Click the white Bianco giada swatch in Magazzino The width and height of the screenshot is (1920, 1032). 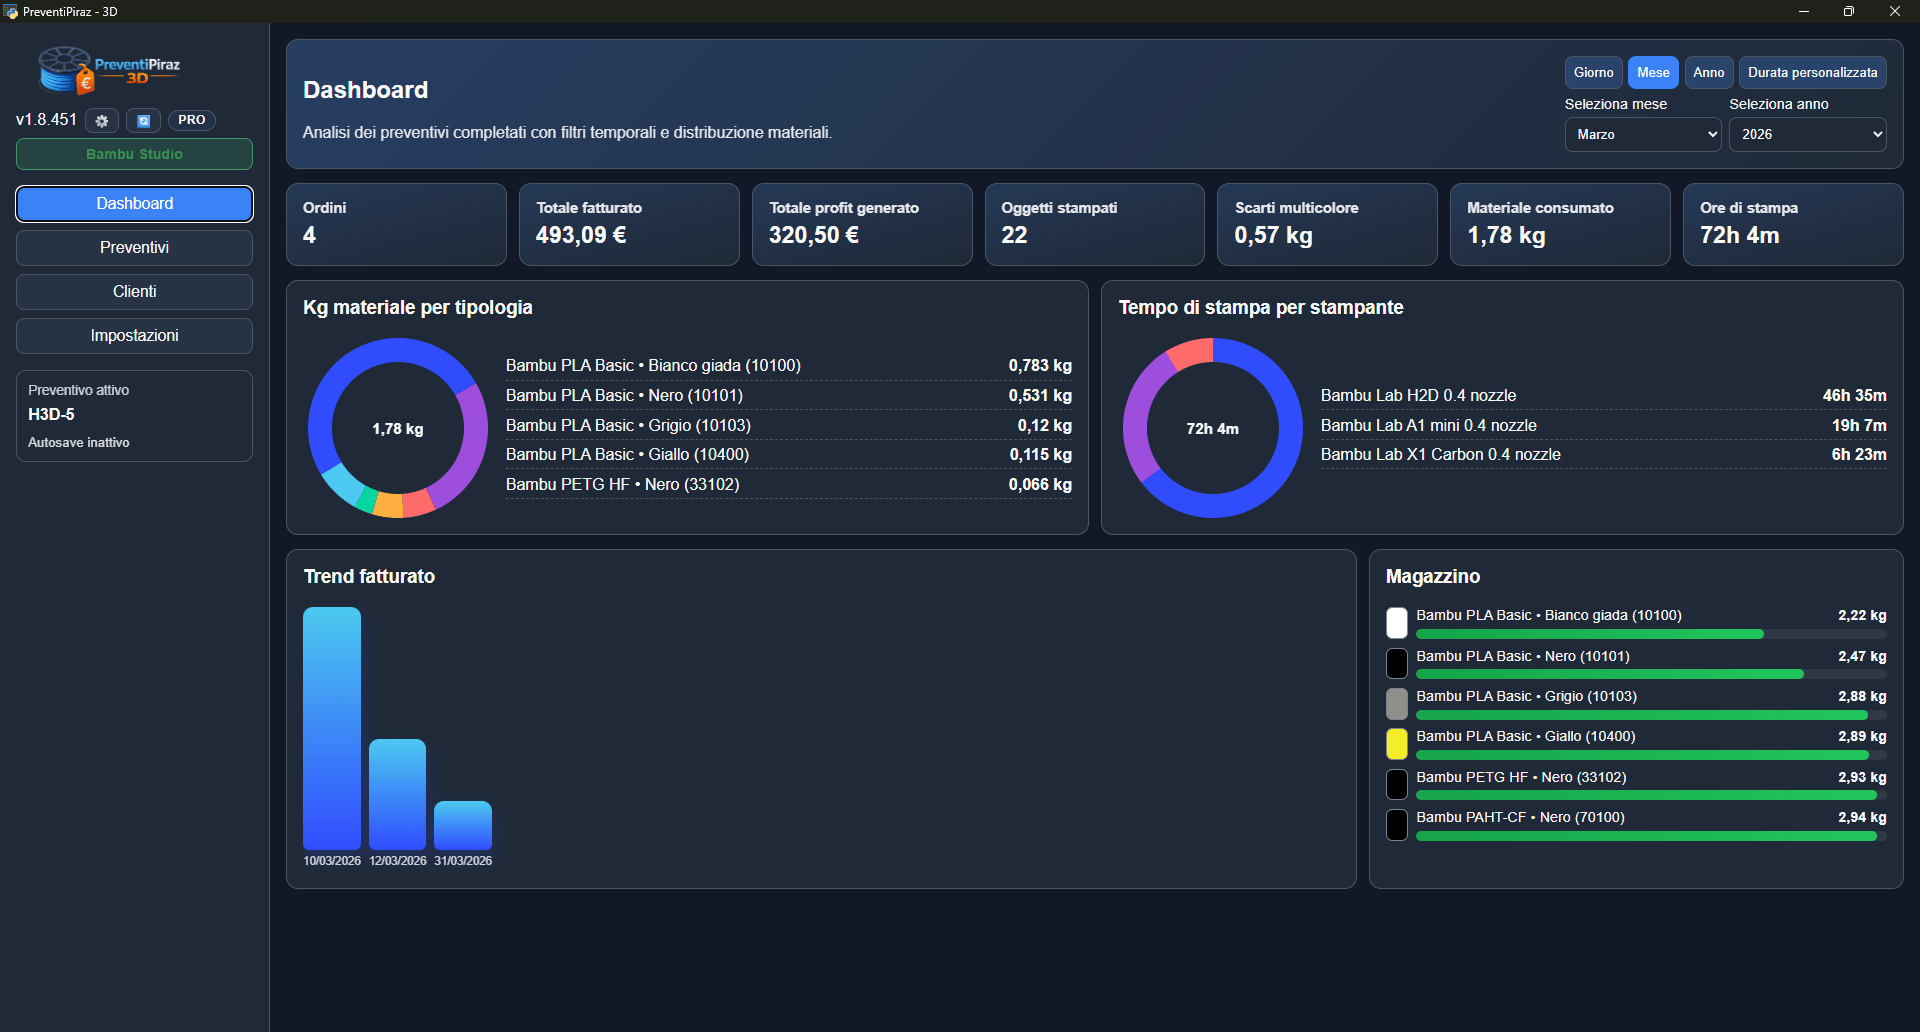tap(1397, 623)
